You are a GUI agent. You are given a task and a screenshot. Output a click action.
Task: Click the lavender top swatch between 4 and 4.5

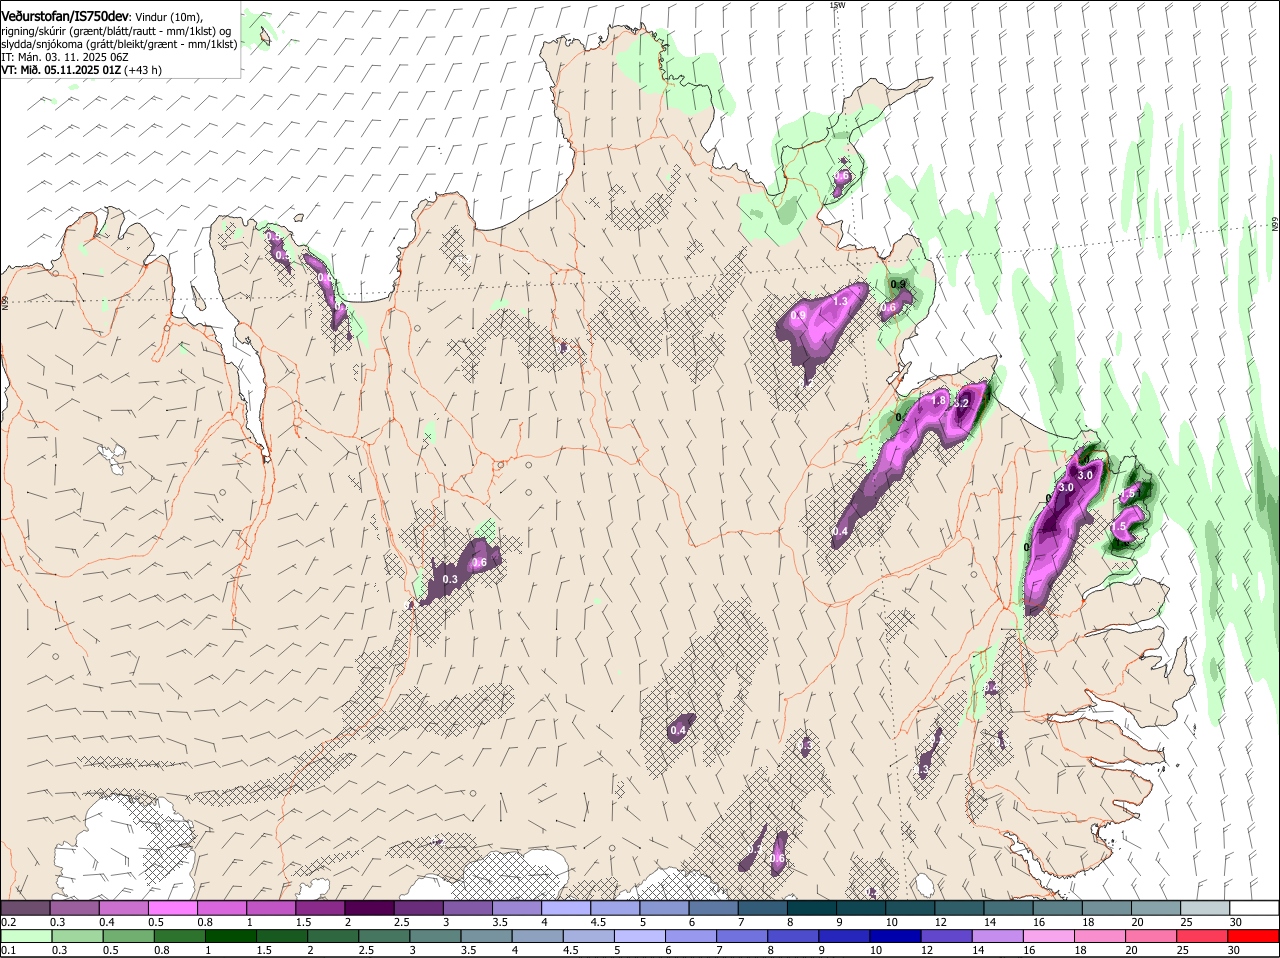[565, 907]
